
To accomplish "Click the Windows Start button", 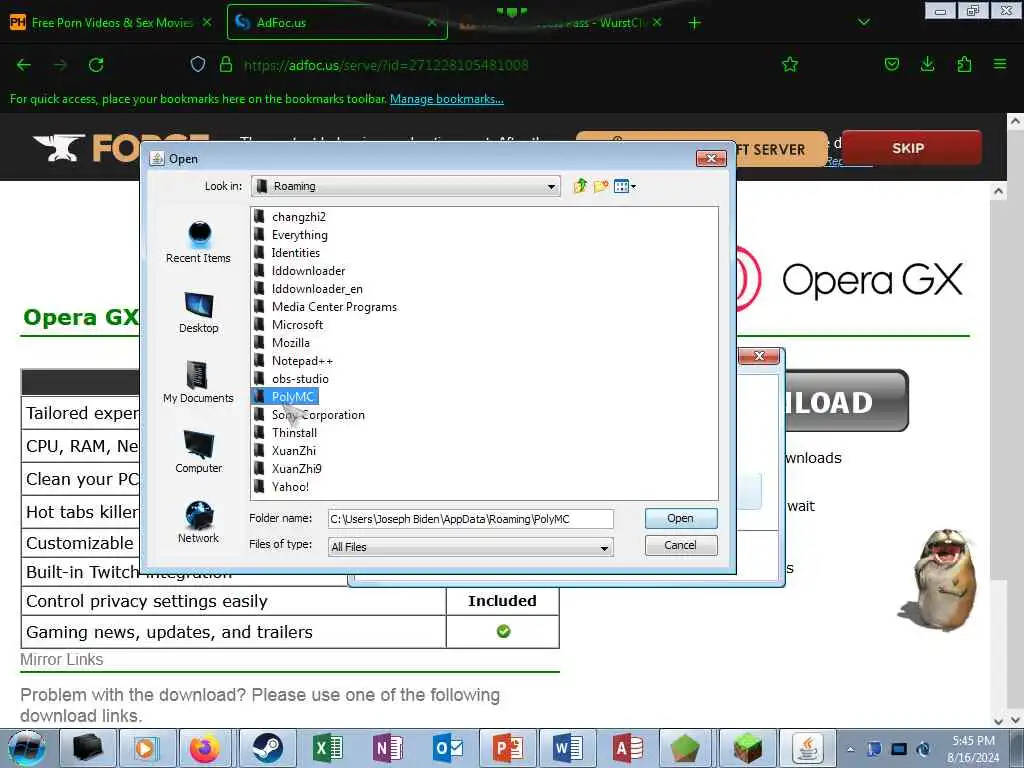I will (x=27, y=748).
